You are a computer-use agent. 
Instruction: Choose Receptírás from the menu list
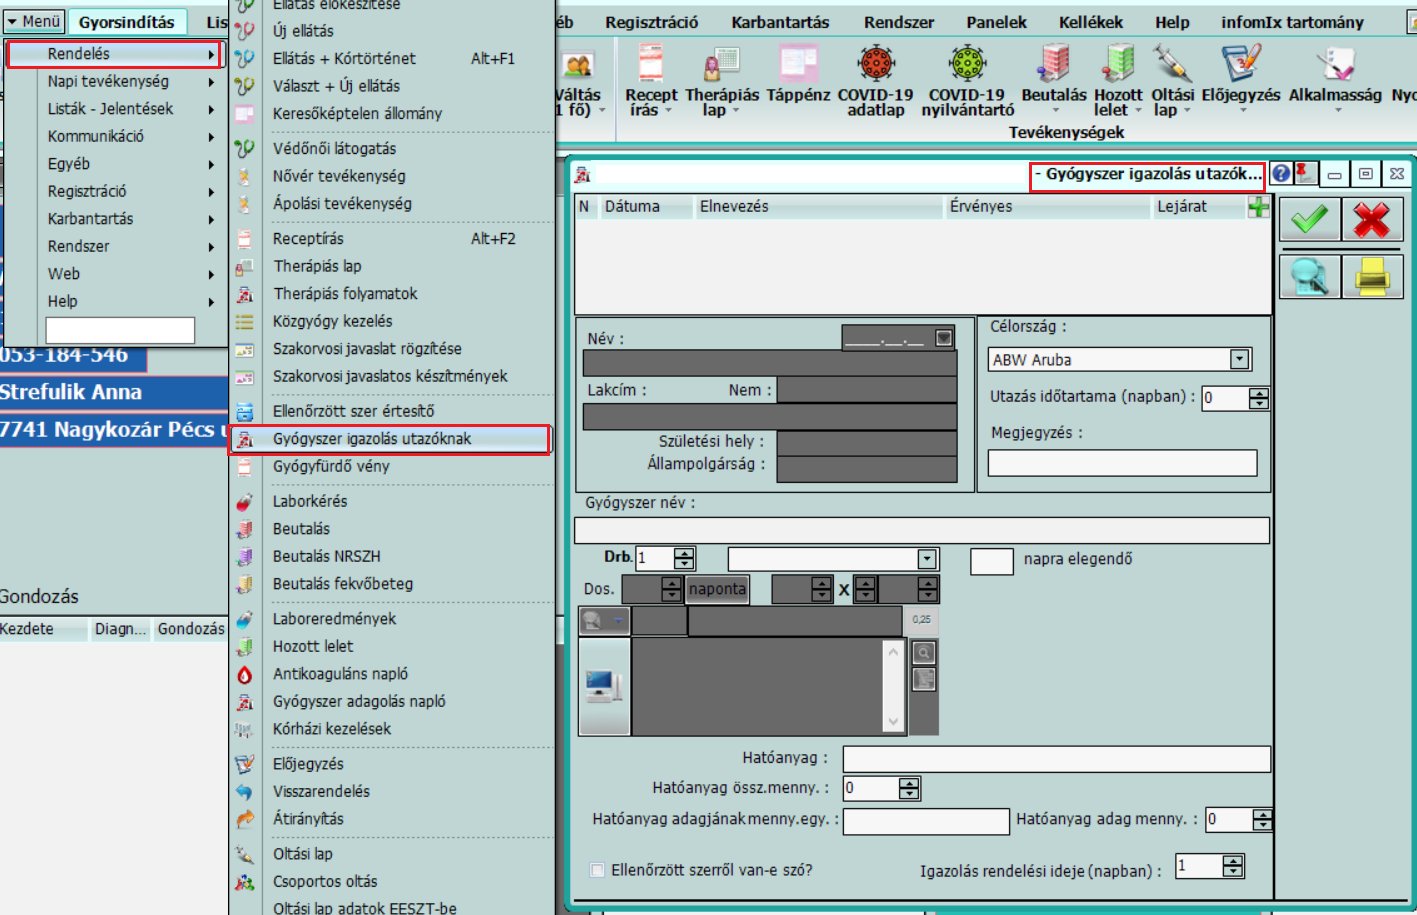point(308,239)
